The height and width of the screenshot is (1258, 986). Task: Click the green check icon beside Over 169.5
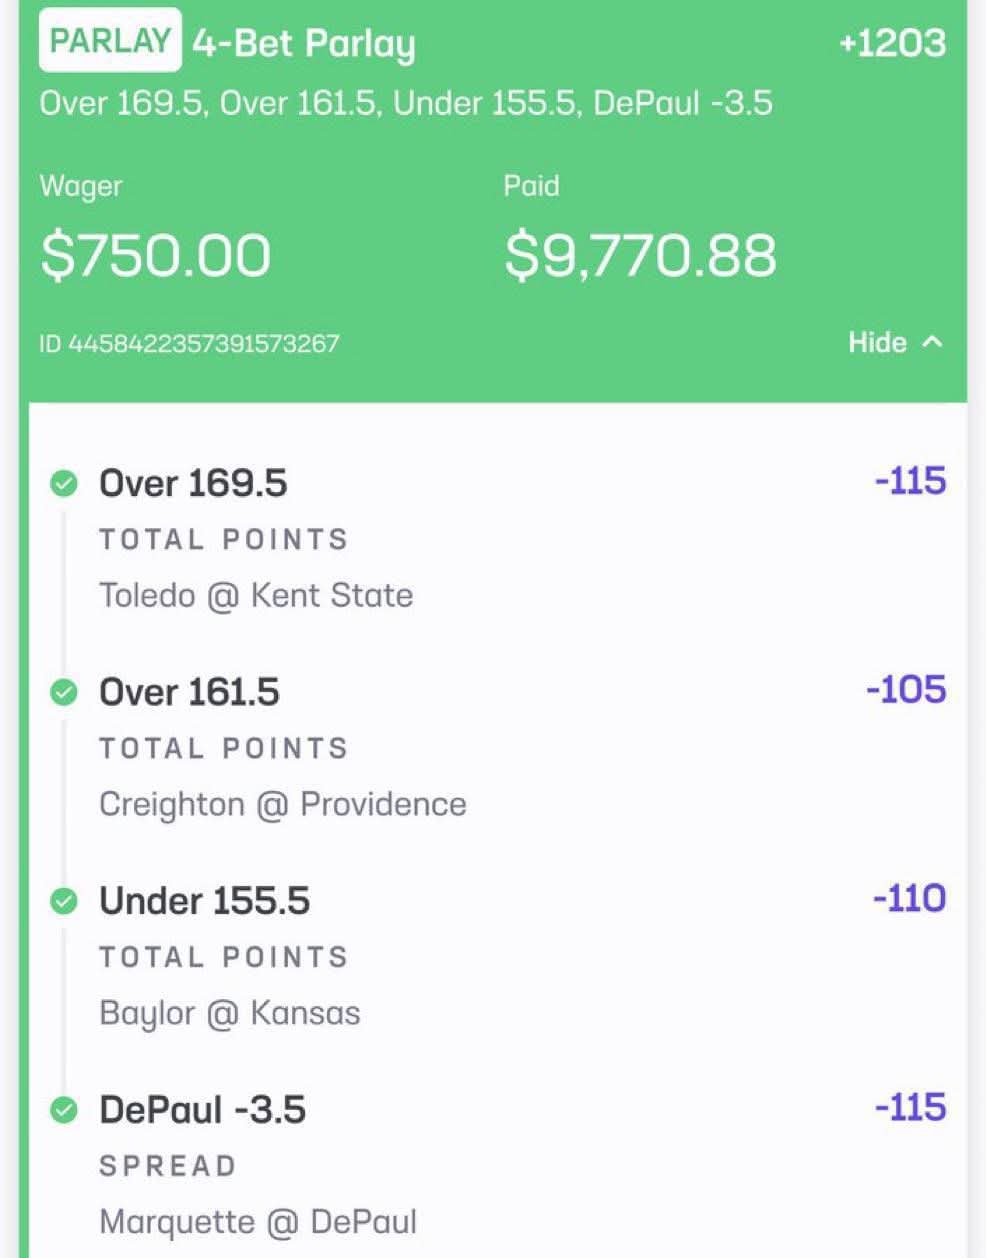tap(64, 484)
